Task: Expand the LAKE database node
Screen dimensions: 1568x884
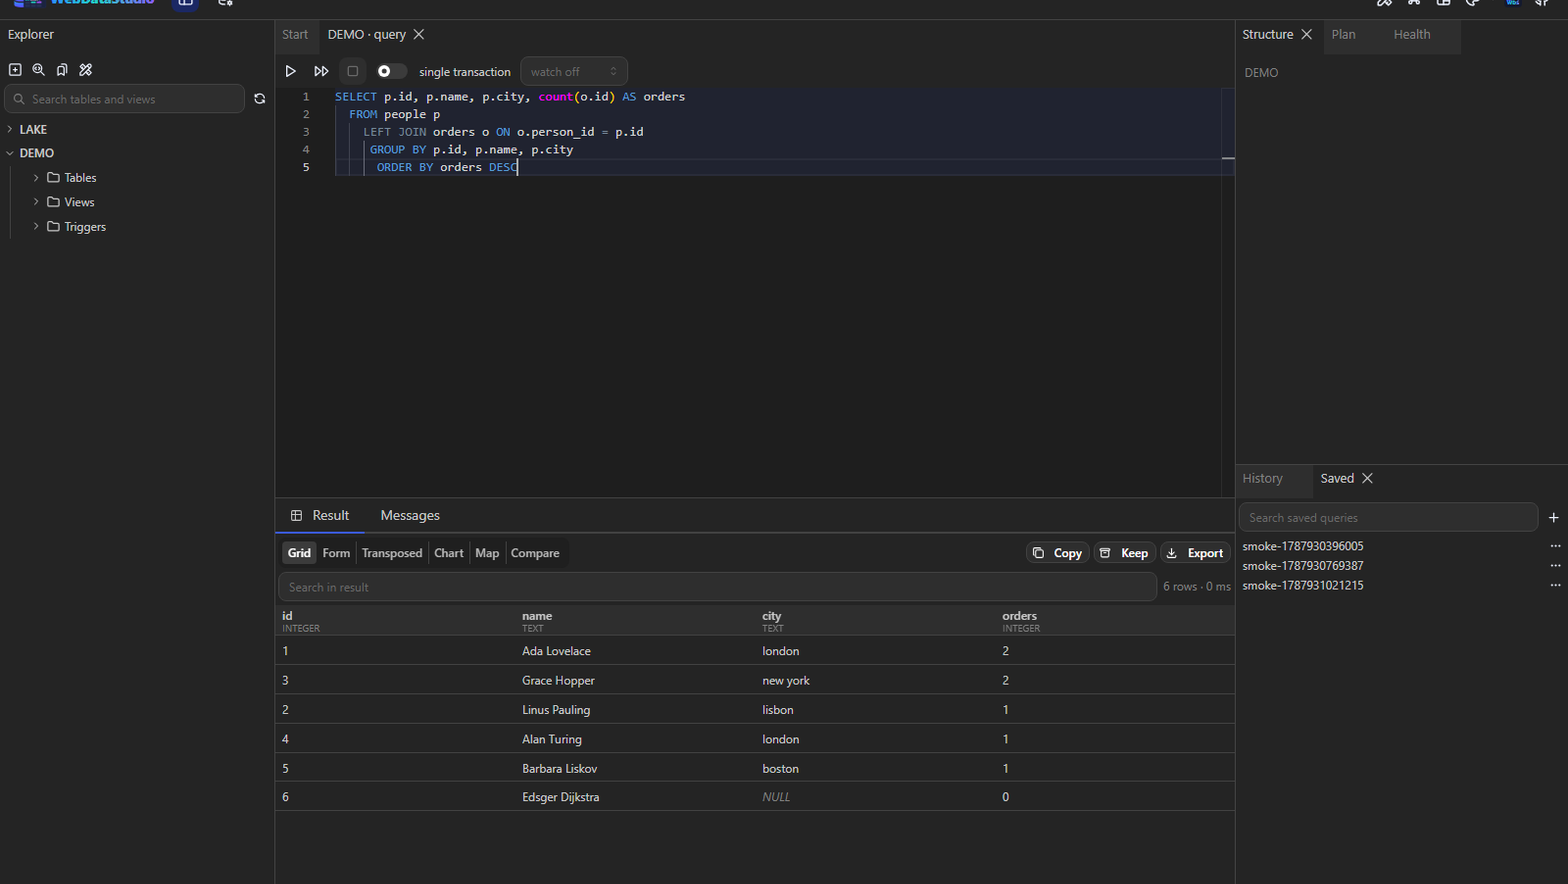Action: coord(10,129)
